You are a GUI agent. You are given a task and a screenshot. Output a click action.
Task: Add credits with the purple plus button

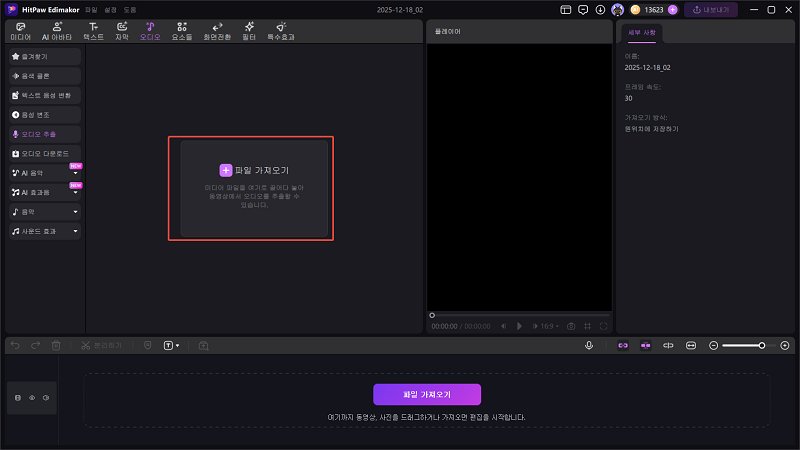672,10
